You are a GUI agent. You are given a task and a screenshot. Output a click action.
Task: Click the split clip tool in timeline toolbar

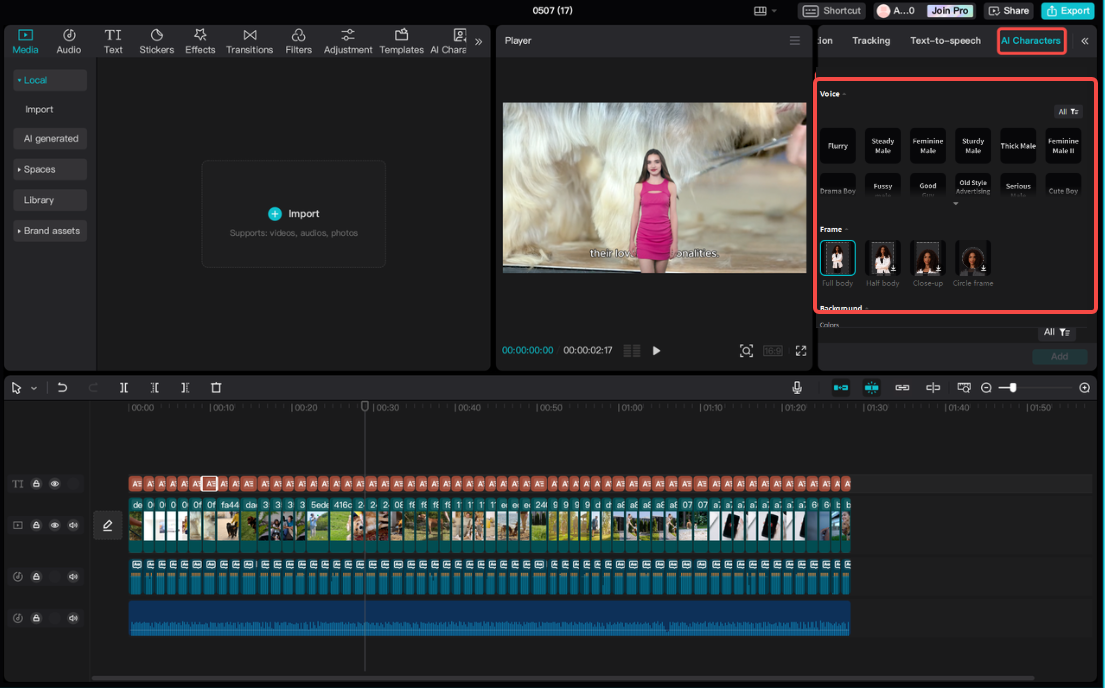coord(124,388)
